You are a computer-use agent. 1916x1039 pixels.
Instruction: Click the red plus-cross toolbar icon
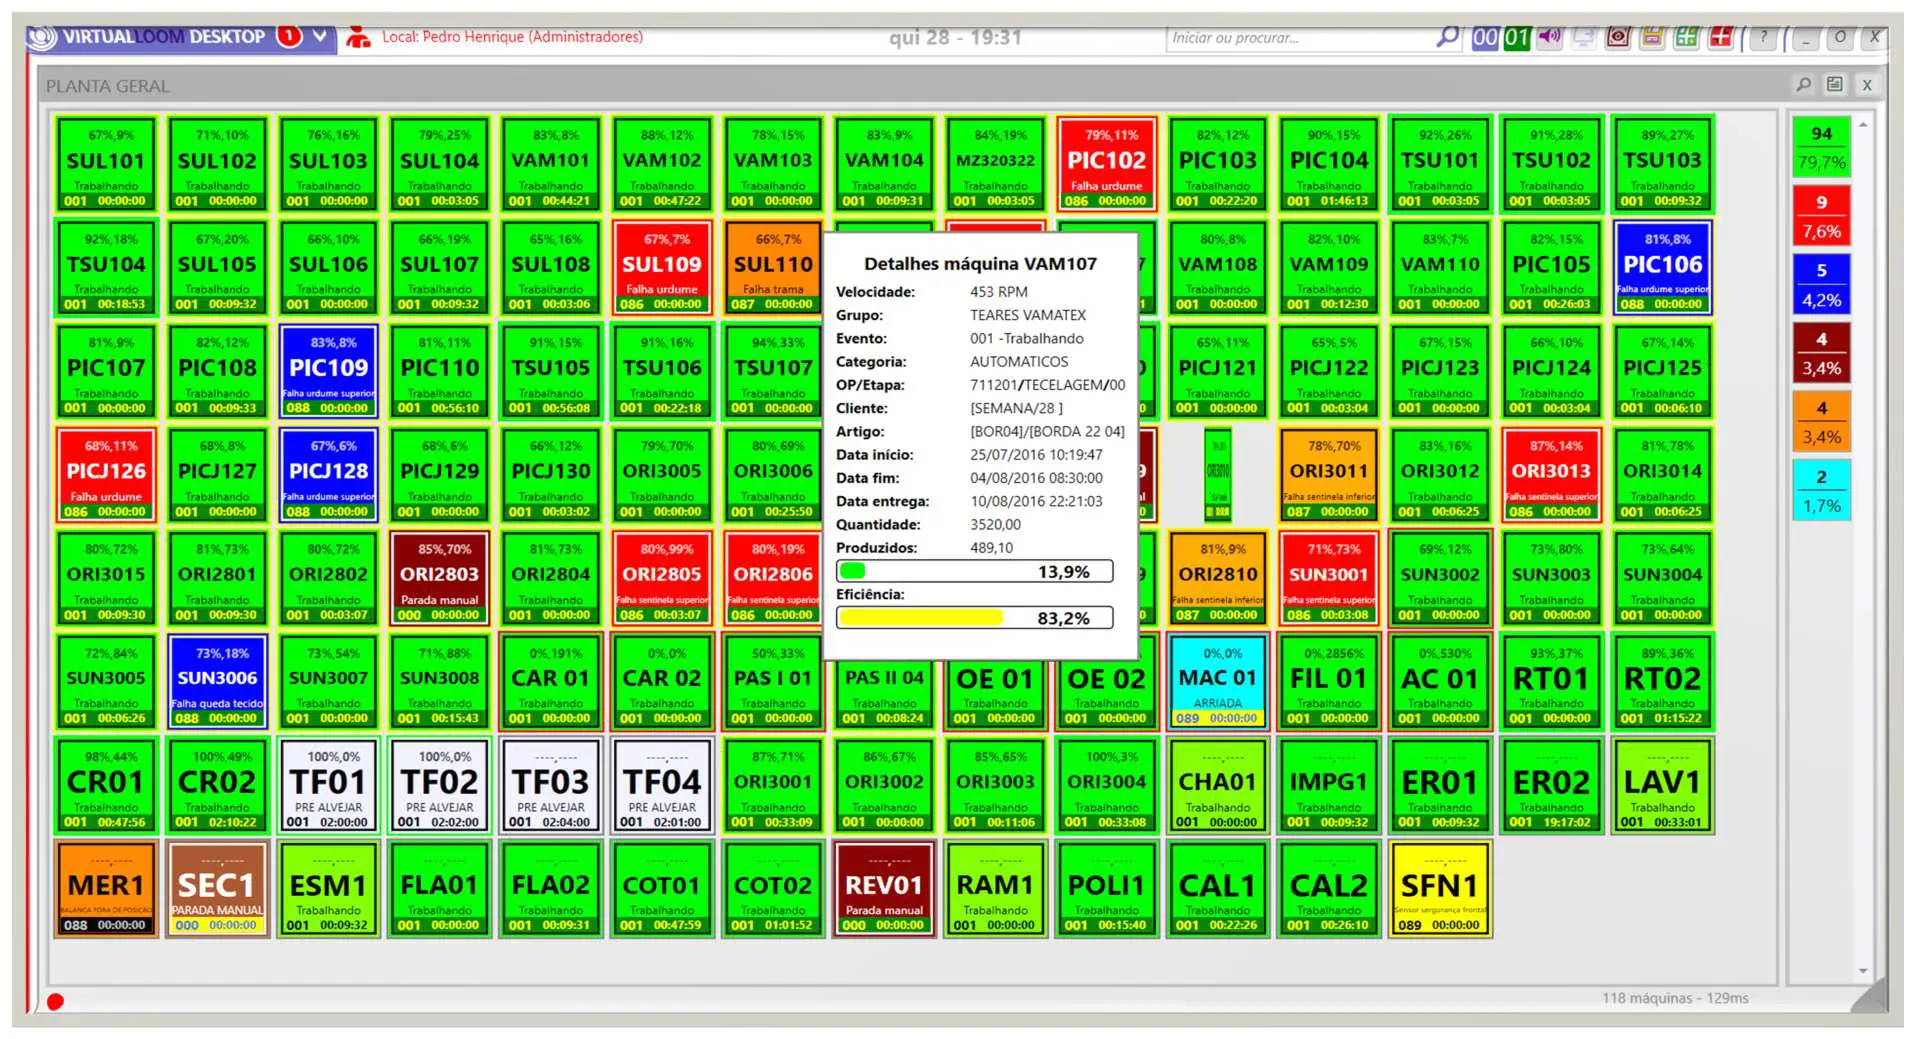(x=1721, y=37)
